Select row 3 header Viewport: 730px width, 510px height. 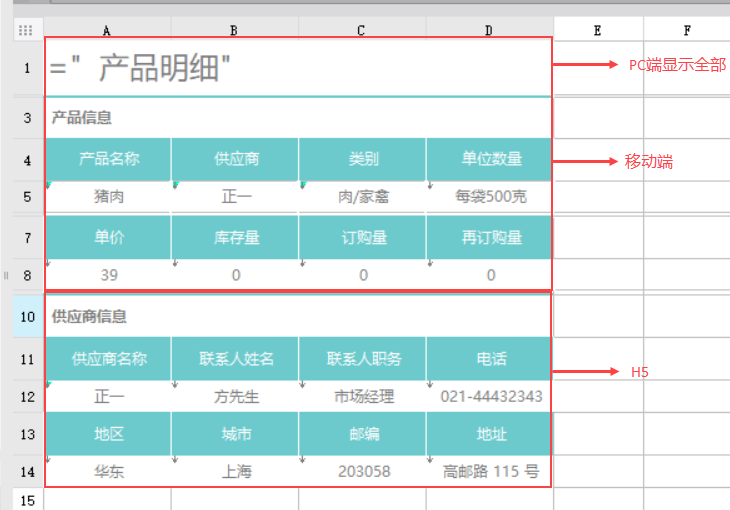coord(27,118)
